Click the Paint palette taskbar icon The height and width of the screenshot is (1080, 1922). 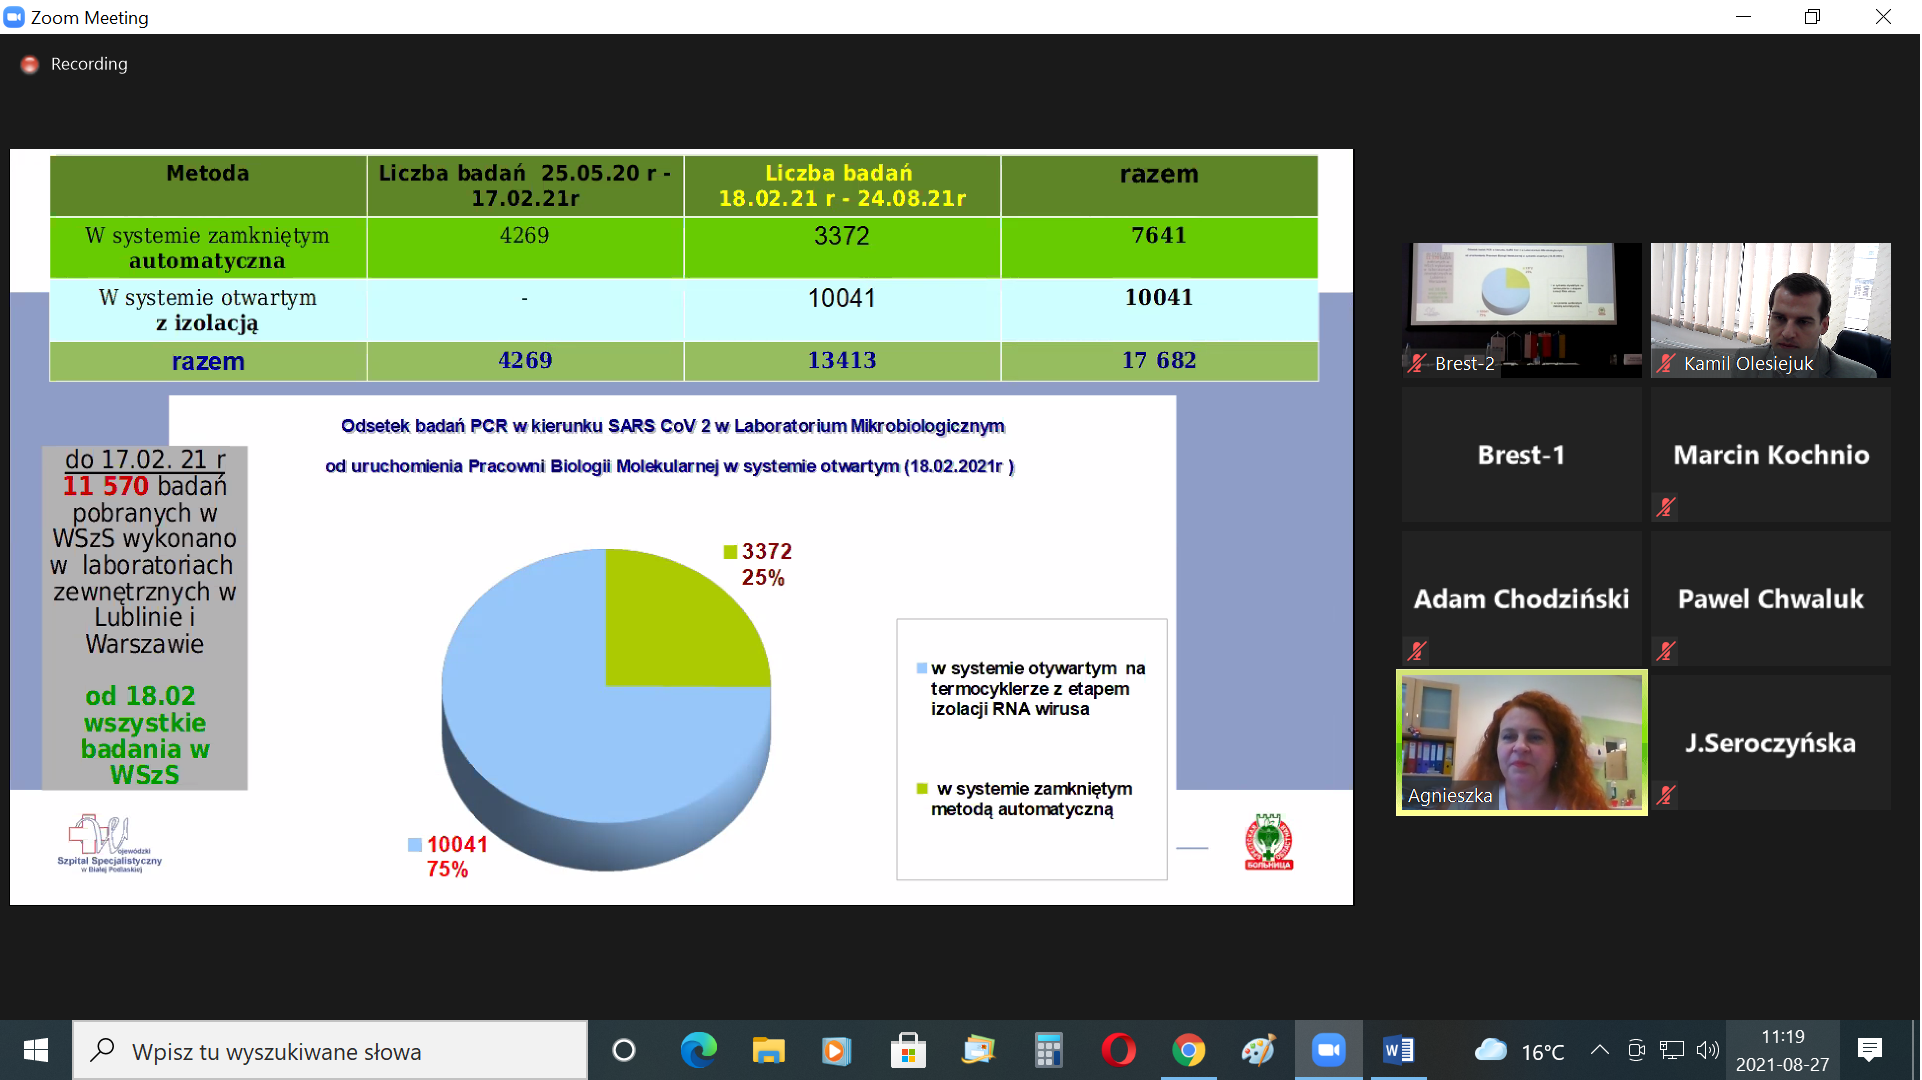click(1258, 1050)
